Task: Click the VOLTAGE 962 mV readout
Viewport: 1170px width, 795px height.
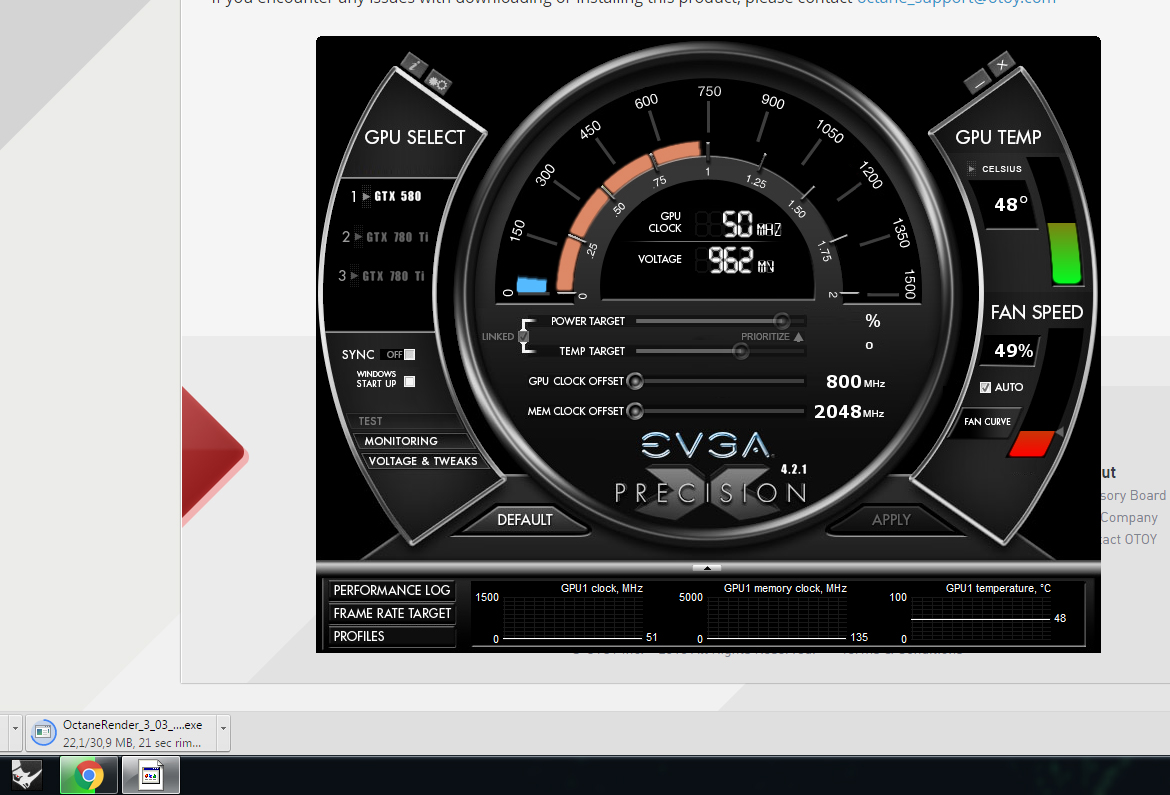Action: click(735, 260)
